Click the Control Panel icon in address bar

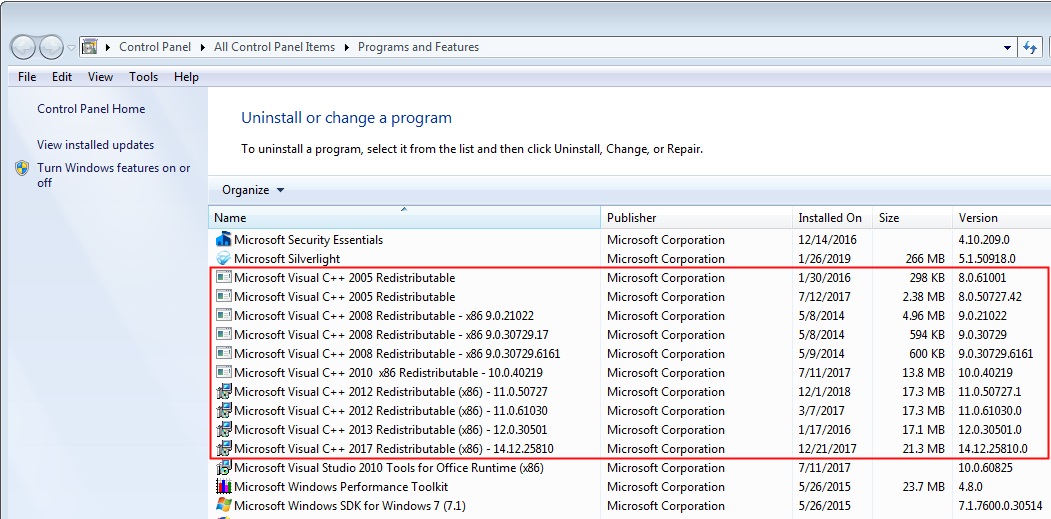89,47
